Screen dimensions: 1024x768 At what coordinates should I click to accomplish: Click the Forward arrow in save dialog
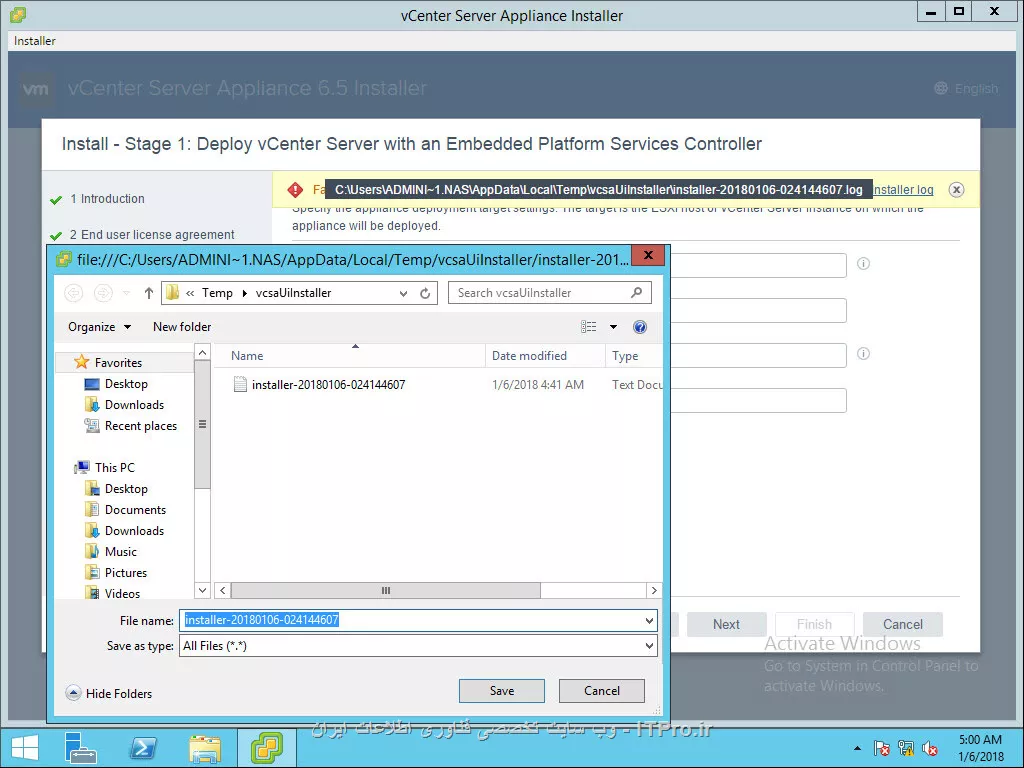click(103, 293)
